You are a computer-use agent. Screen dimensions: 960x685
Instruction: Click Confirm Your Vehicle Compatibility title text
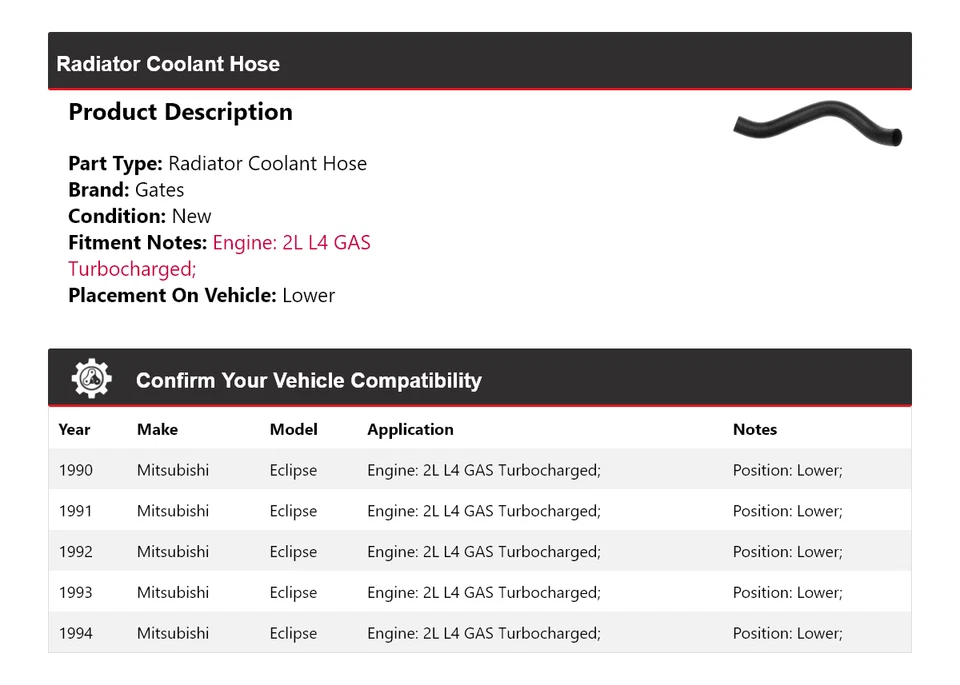click(x=308, y=380)
